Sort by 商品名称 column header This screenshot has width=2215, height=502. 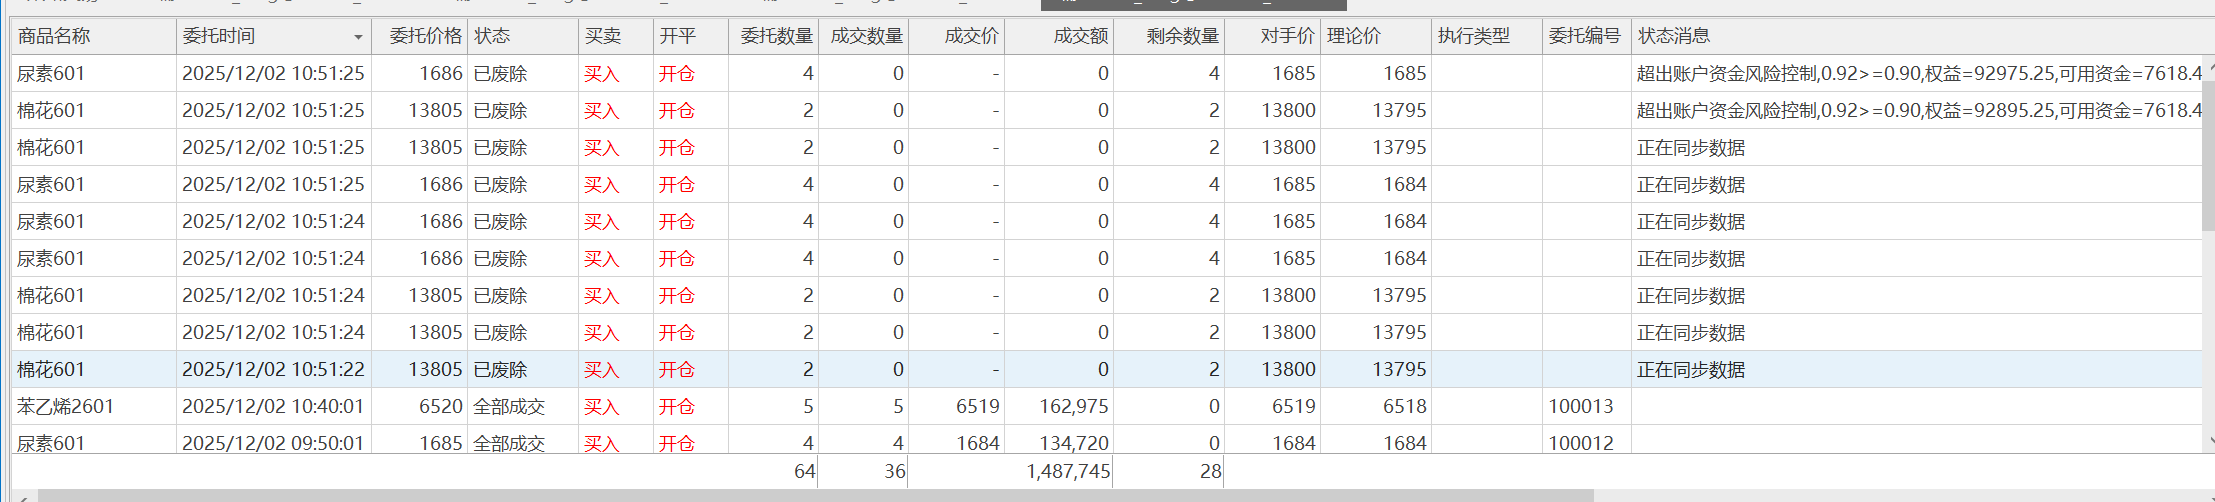(54, 37)
